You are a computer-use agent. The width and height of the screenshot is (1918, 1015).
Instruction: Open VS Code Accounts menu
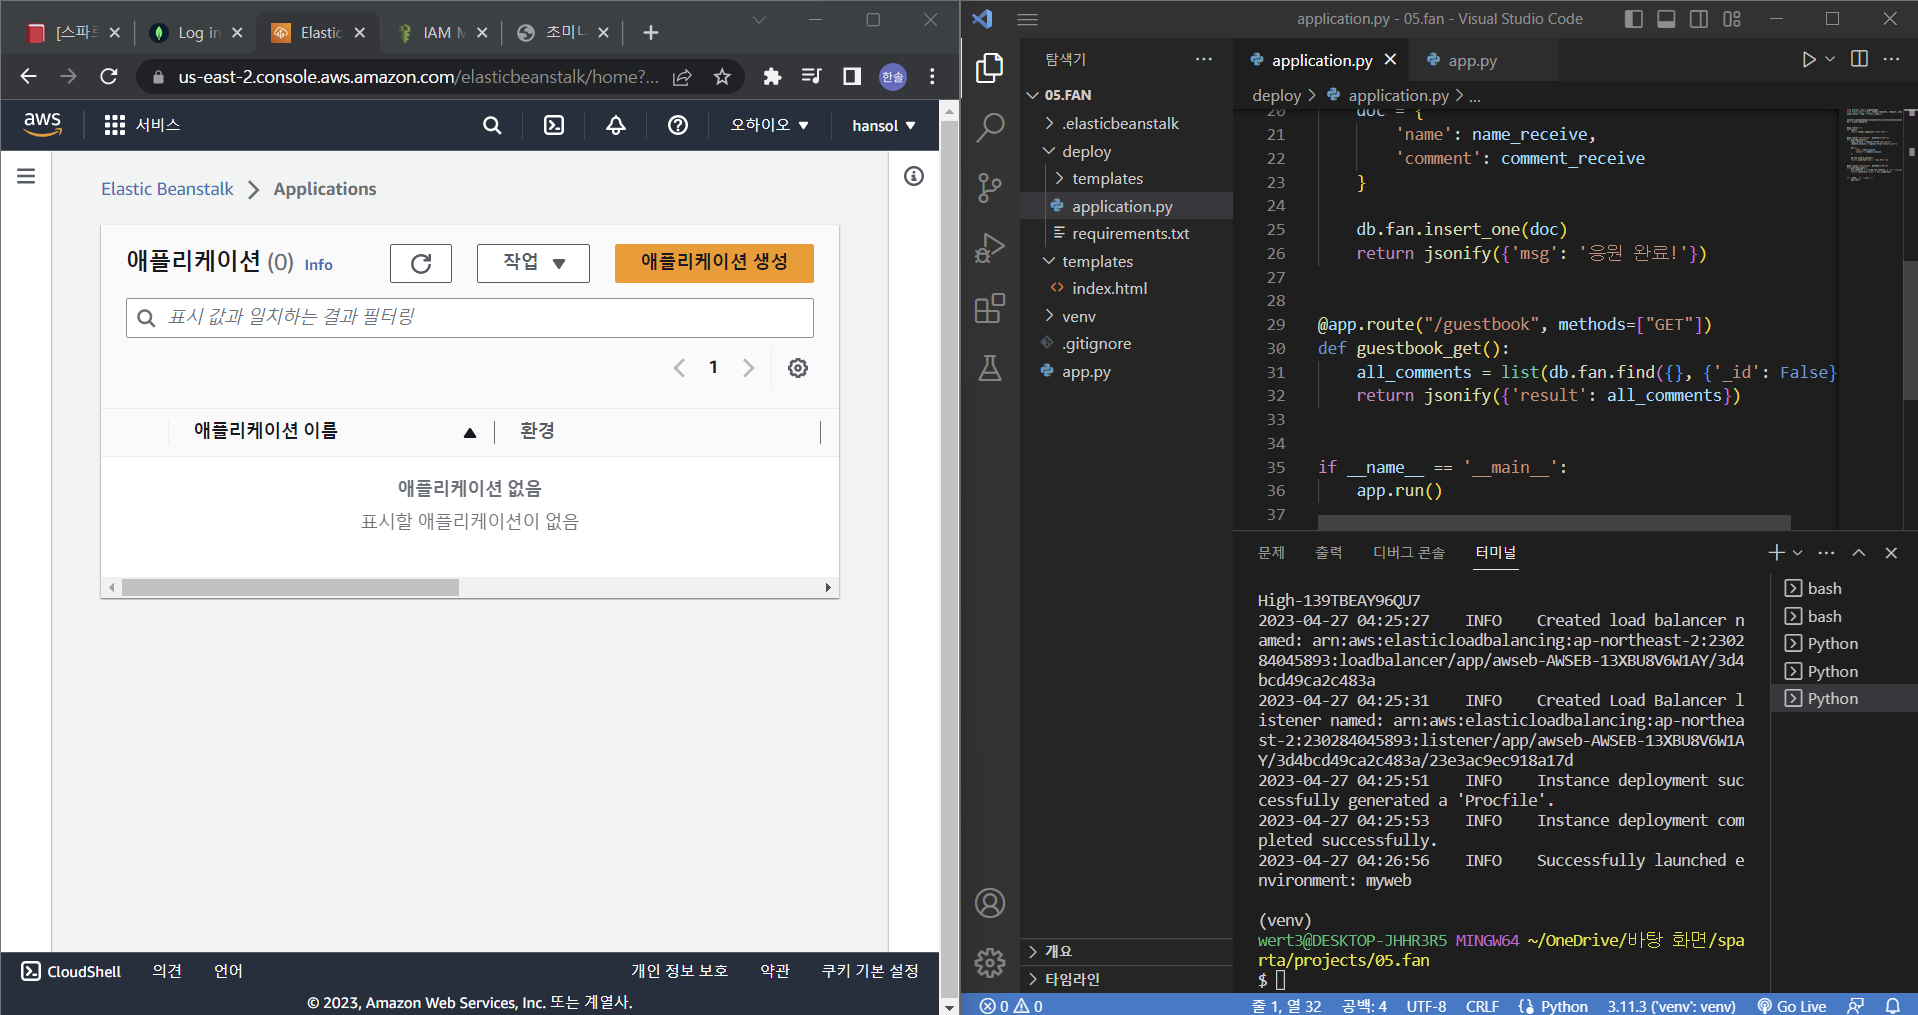(990, 903)
